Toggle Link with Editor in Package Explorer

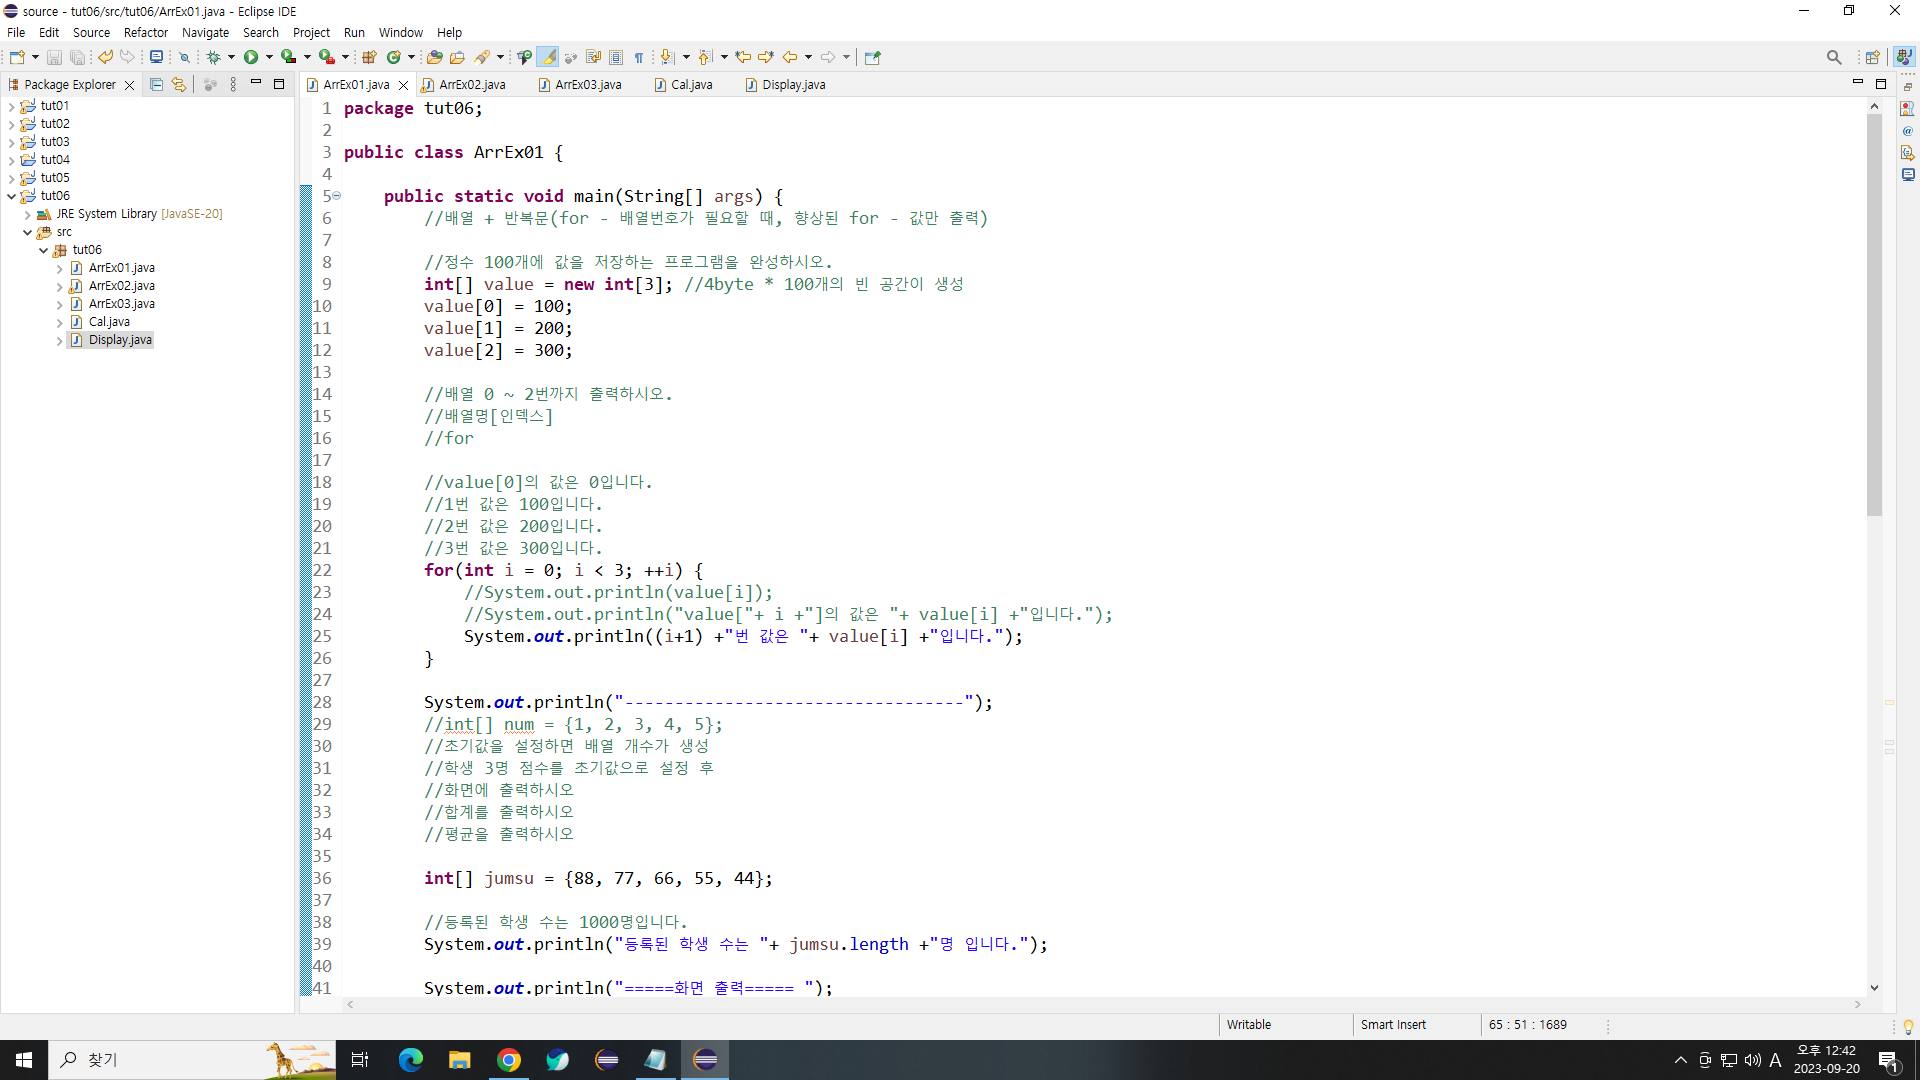click(179, 85)
